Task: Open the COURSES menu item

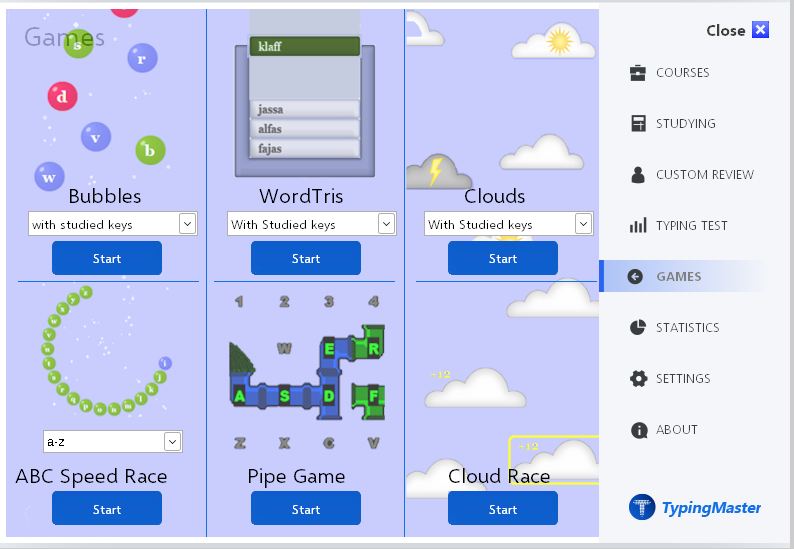Action: click(683, 73)
